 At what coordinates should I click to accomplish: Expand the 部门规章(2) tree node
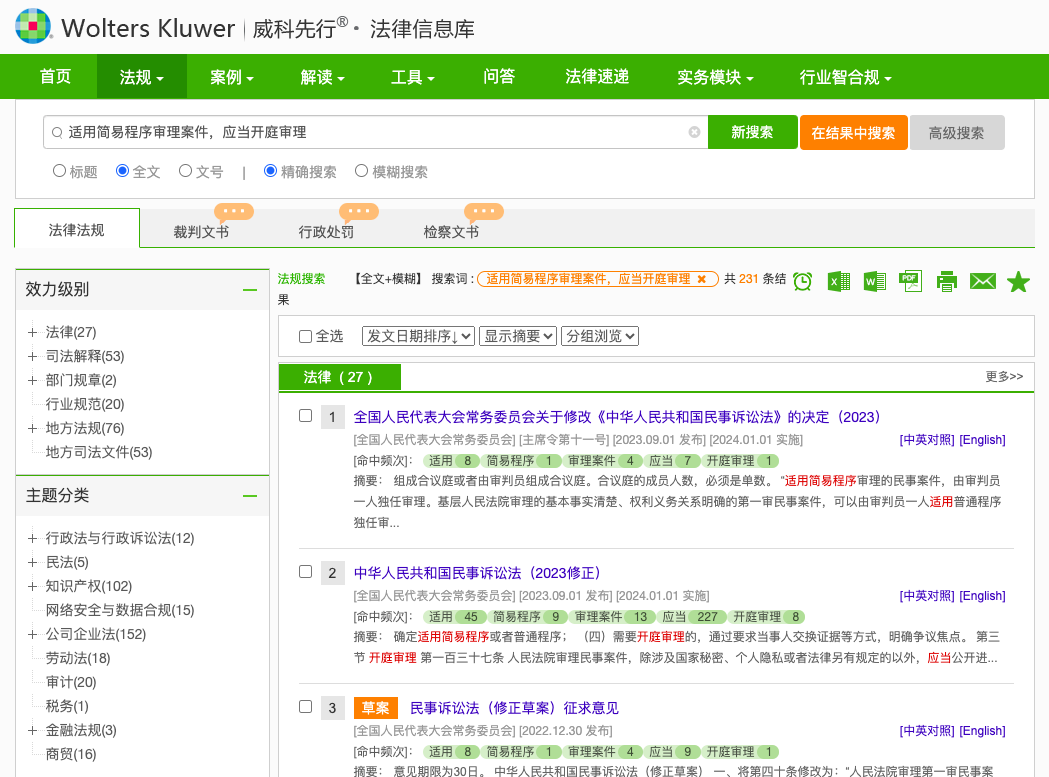tap(32, 381)
